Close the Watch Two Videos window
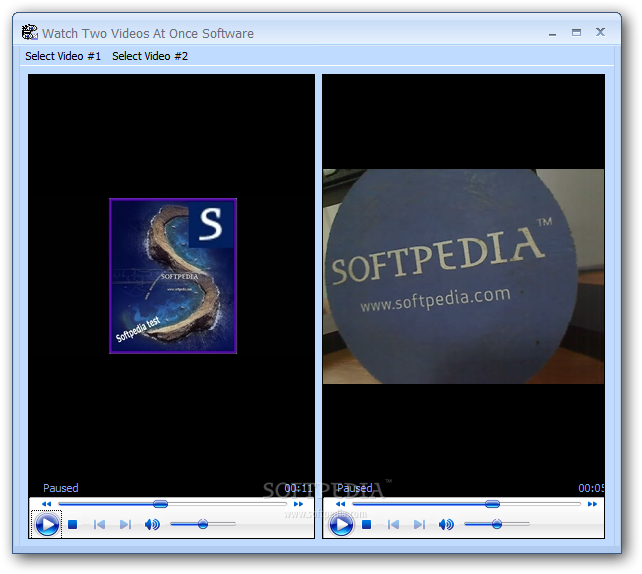The image size is (642, 574). click(600, 32)
